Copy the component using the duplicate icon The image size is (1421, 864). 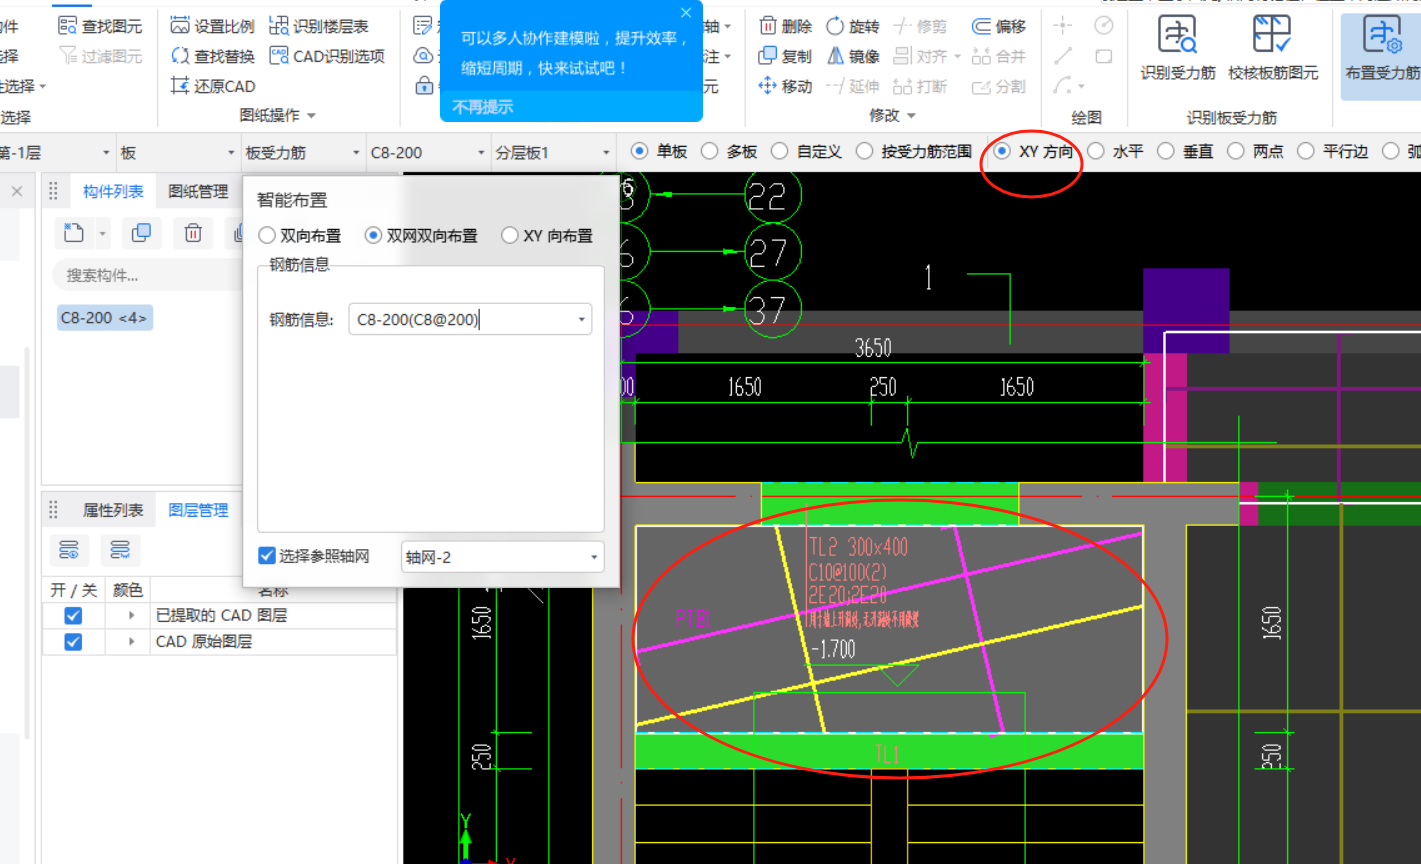141,233
